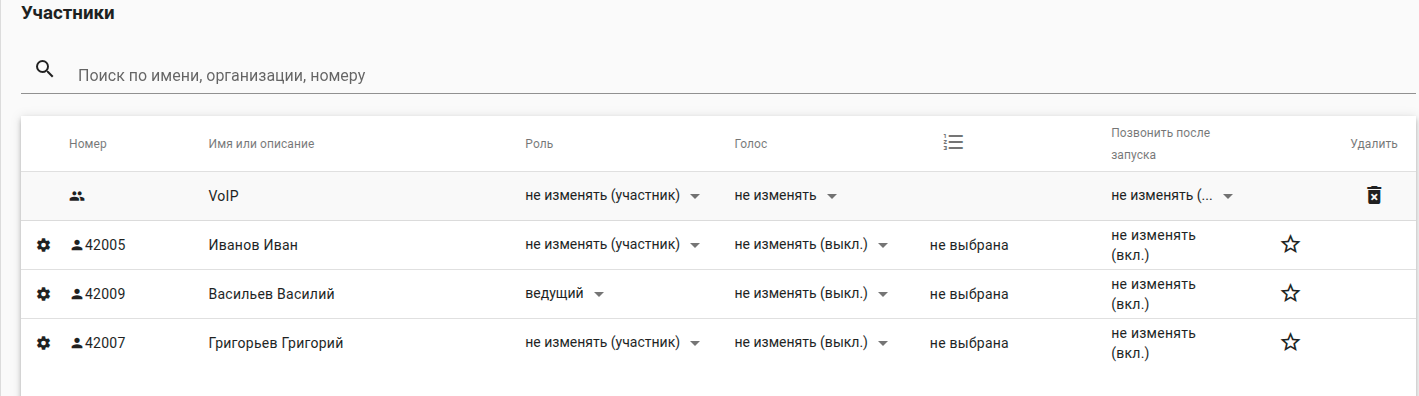Click the "Имя или описание" column header
Image resolution: width=1419 pixels, height=396 pixels.
pos(262,144)
